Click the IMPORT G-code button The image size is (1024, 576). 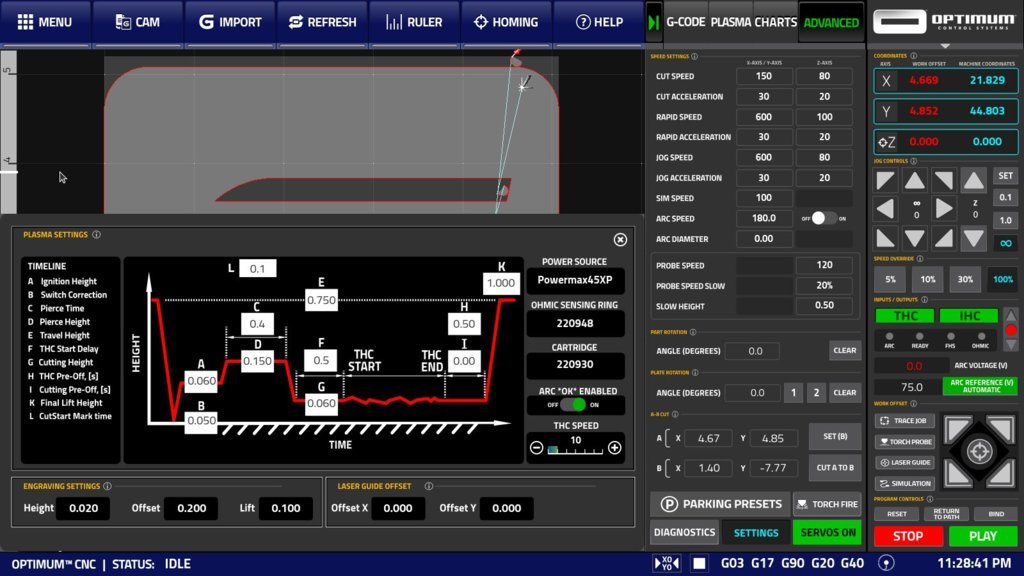(x=230, y=22)
